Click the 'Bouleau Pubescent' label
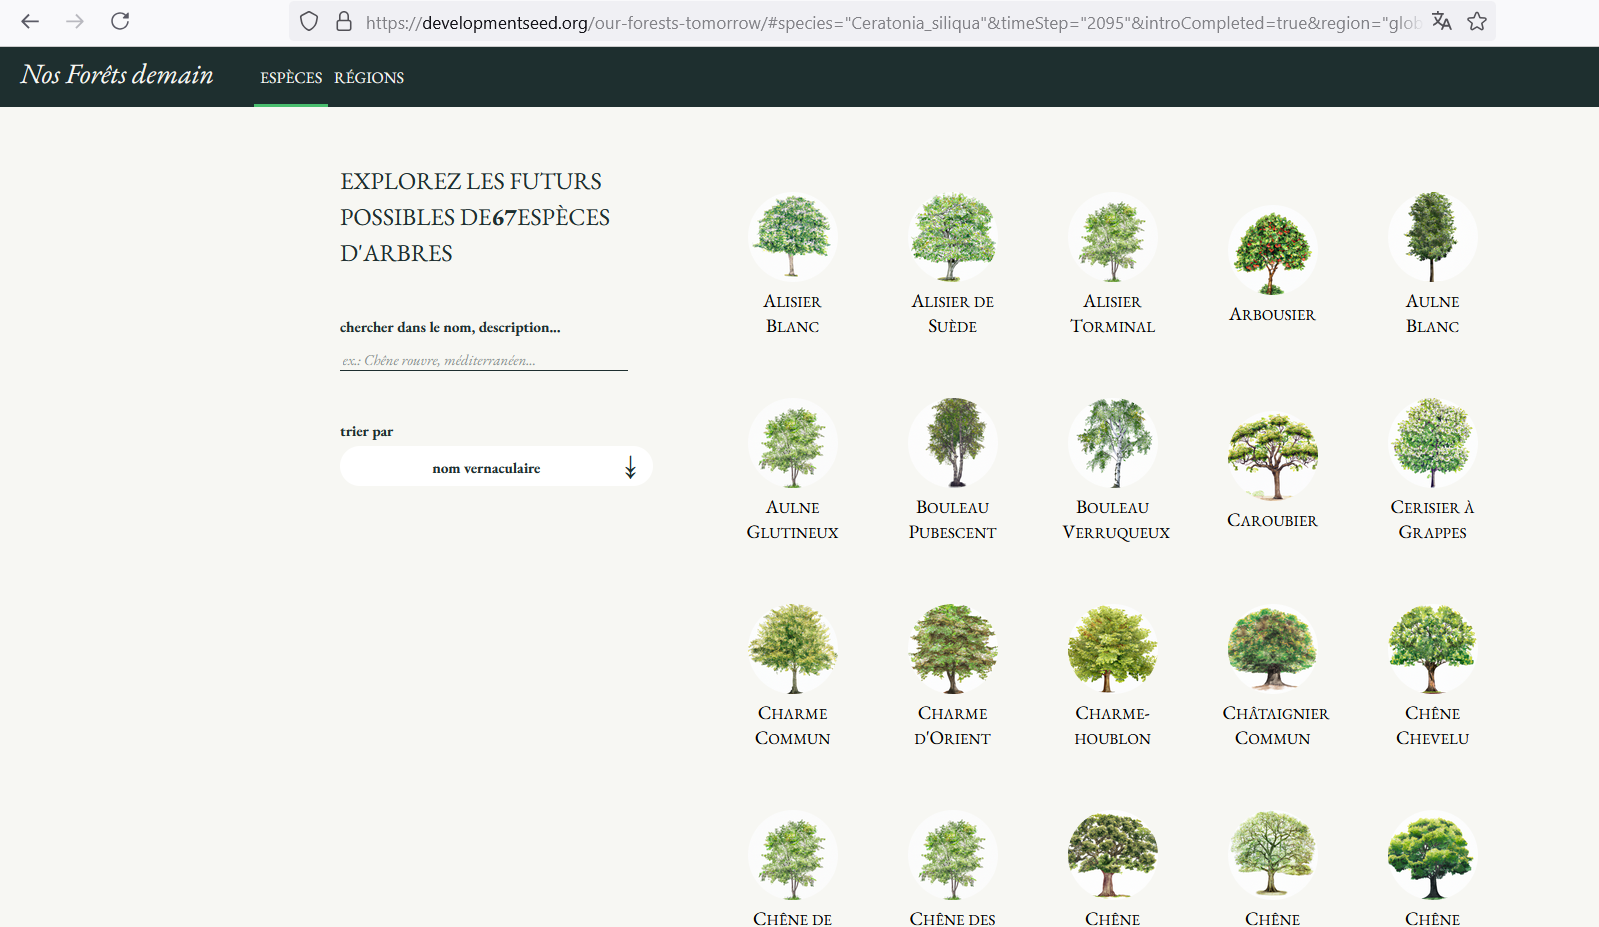 click(x=953, y=520)
